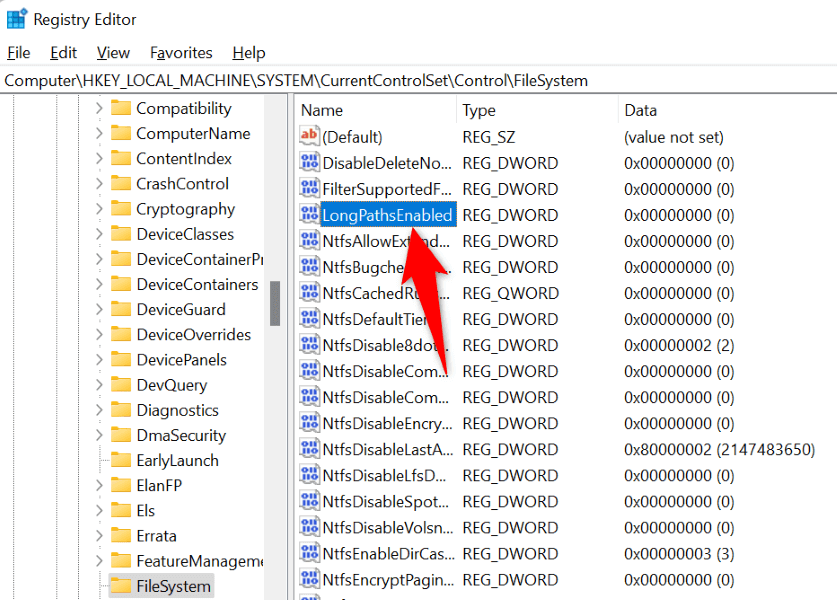
Task: Open the Help menu
Action: (x=249, y=53)
